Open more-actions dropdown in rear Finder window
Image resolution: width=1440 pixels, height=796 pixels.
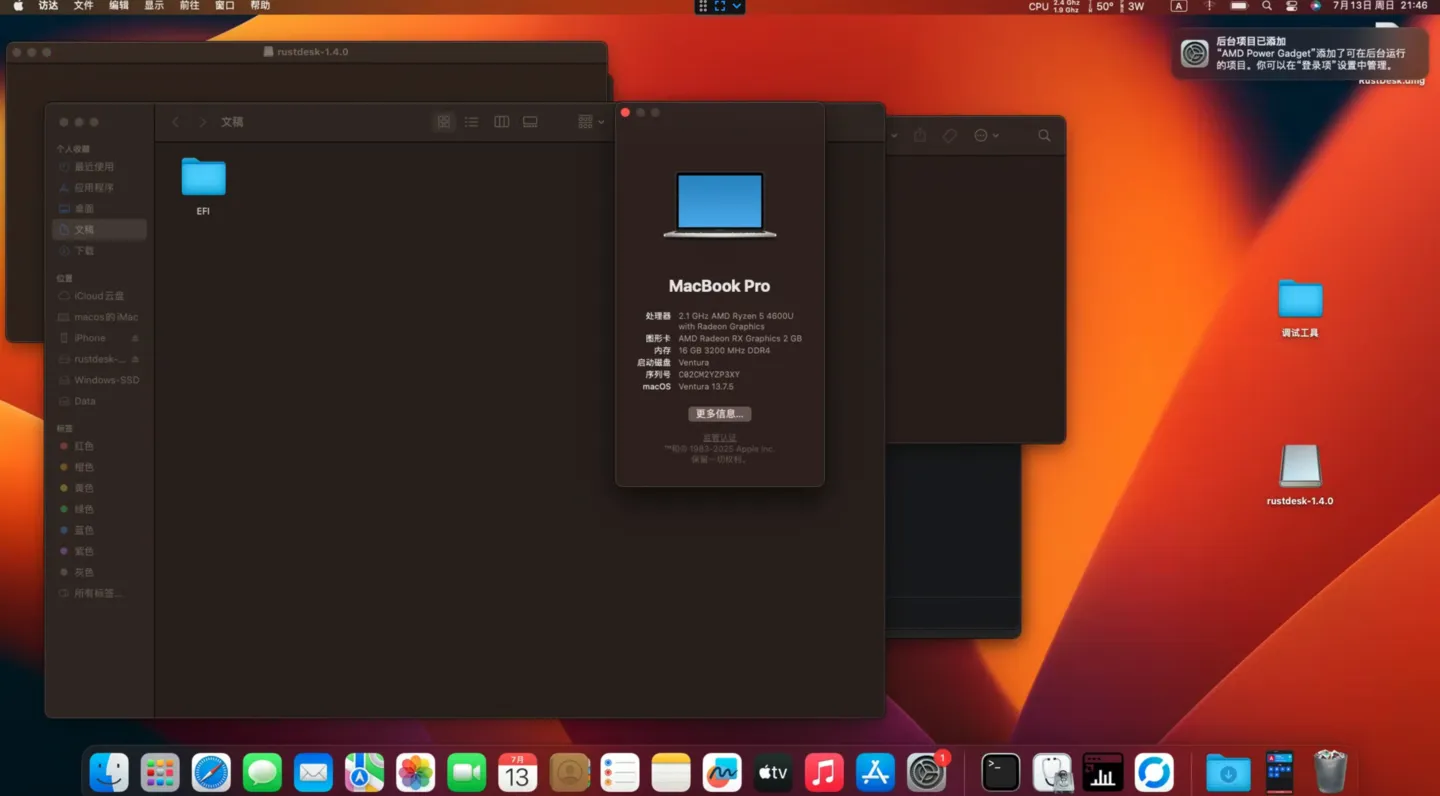[986, 135]
